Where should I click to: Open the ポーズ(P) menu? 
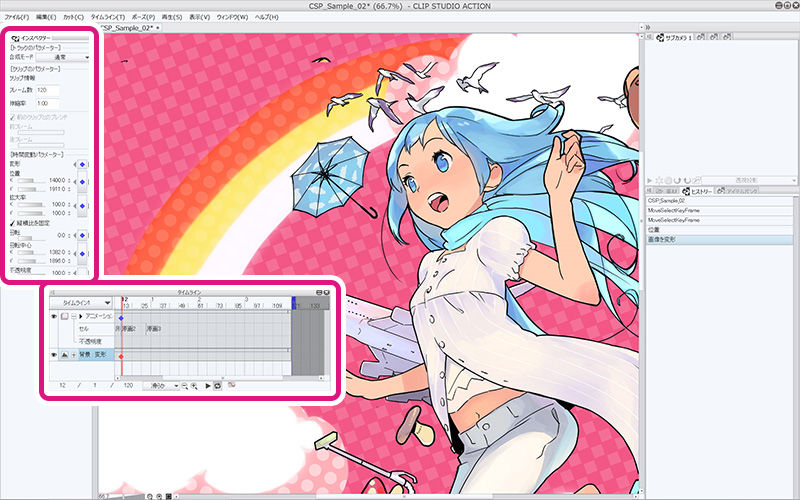point(143,17)
